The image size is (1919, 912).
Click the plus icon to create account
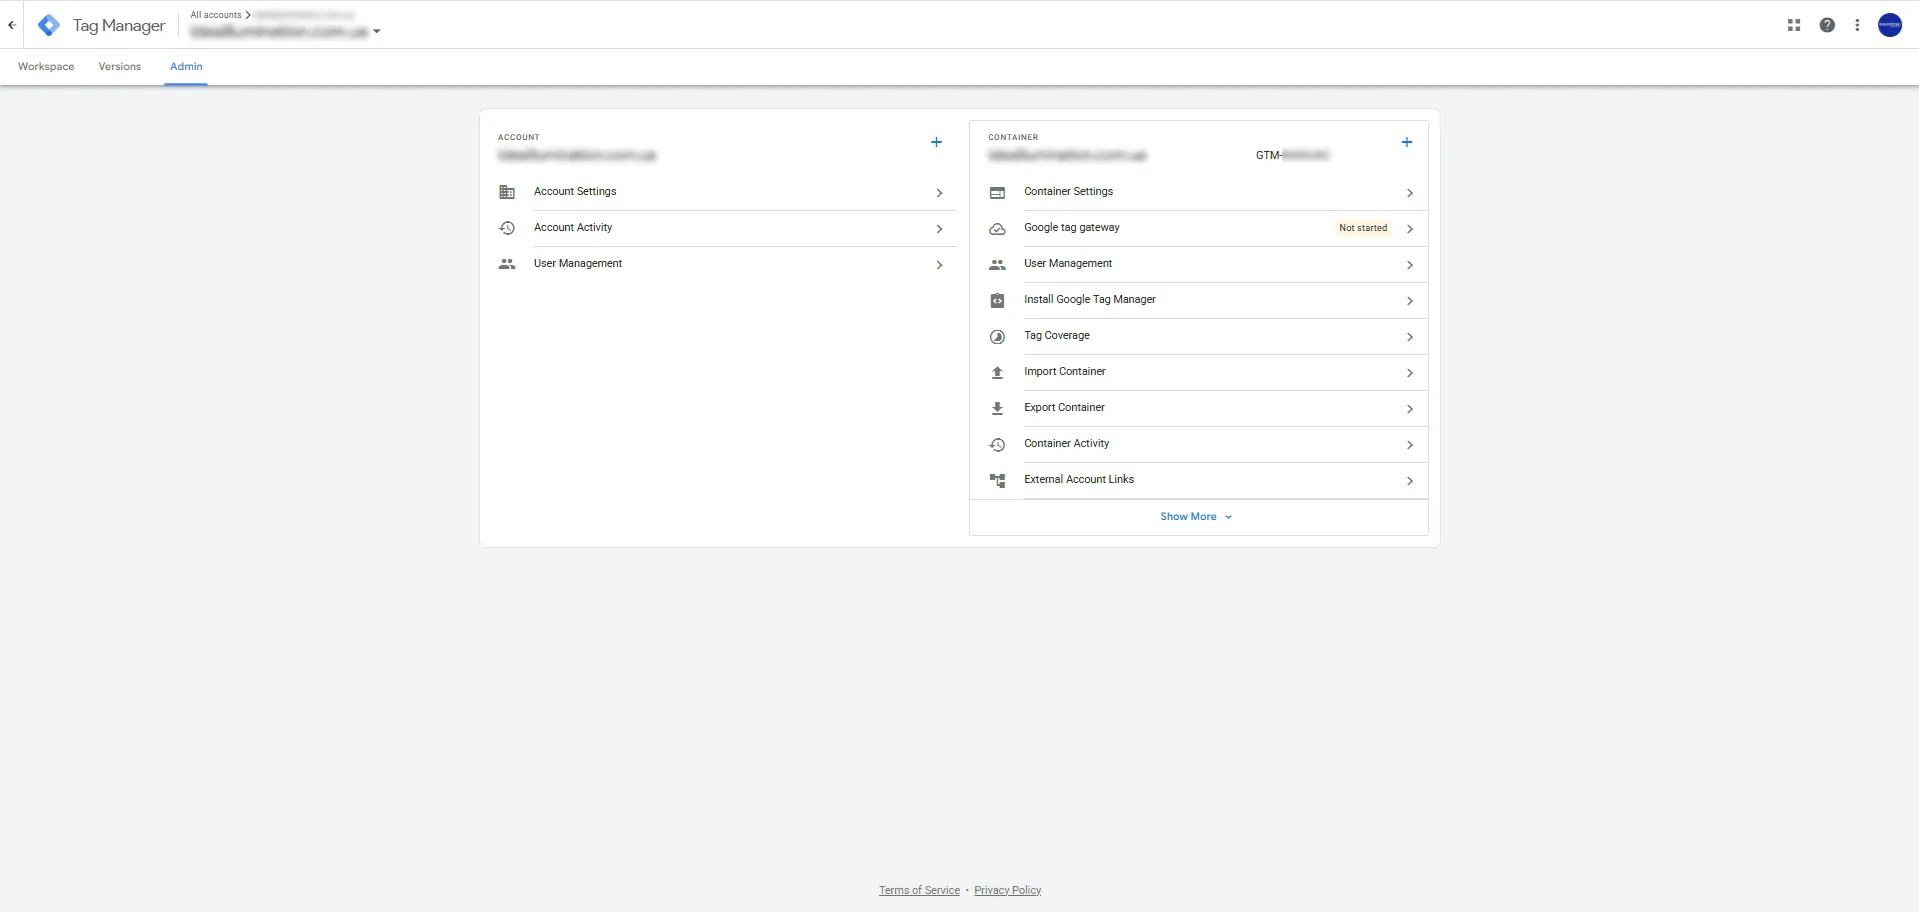coord(936,142)
